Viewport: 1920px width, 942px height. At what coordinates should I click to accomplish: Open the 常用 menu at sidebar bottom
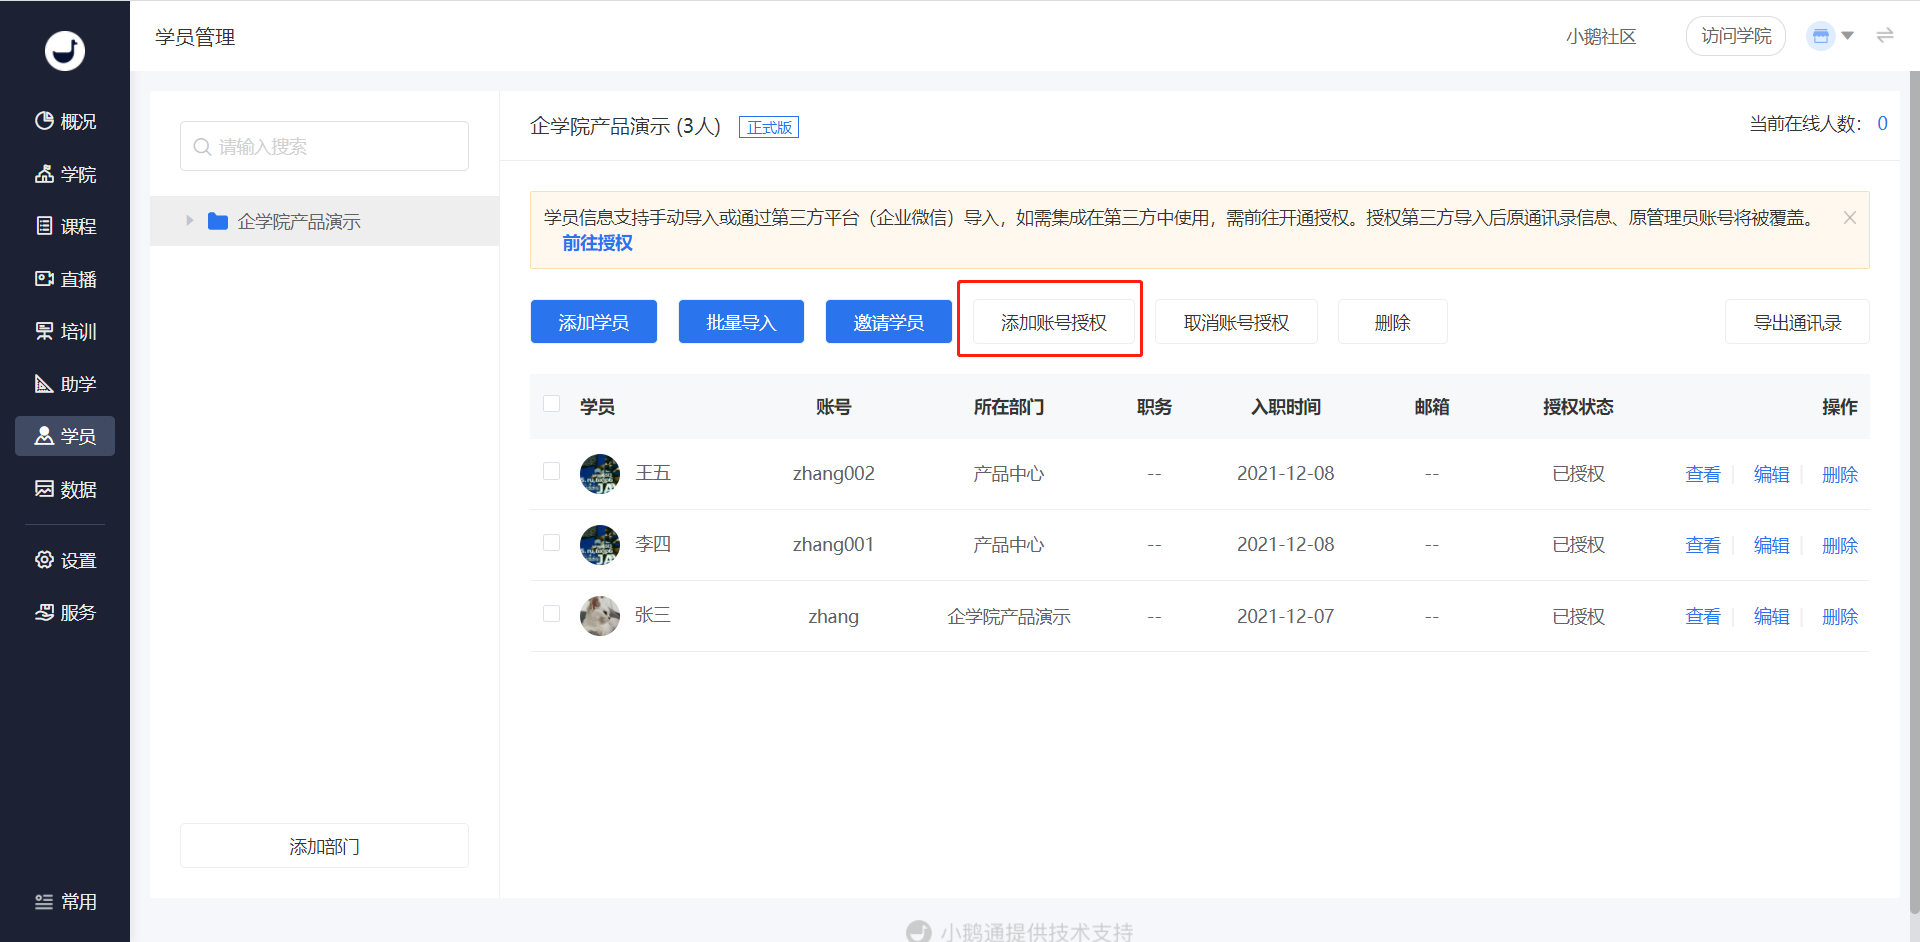[65, 902]
